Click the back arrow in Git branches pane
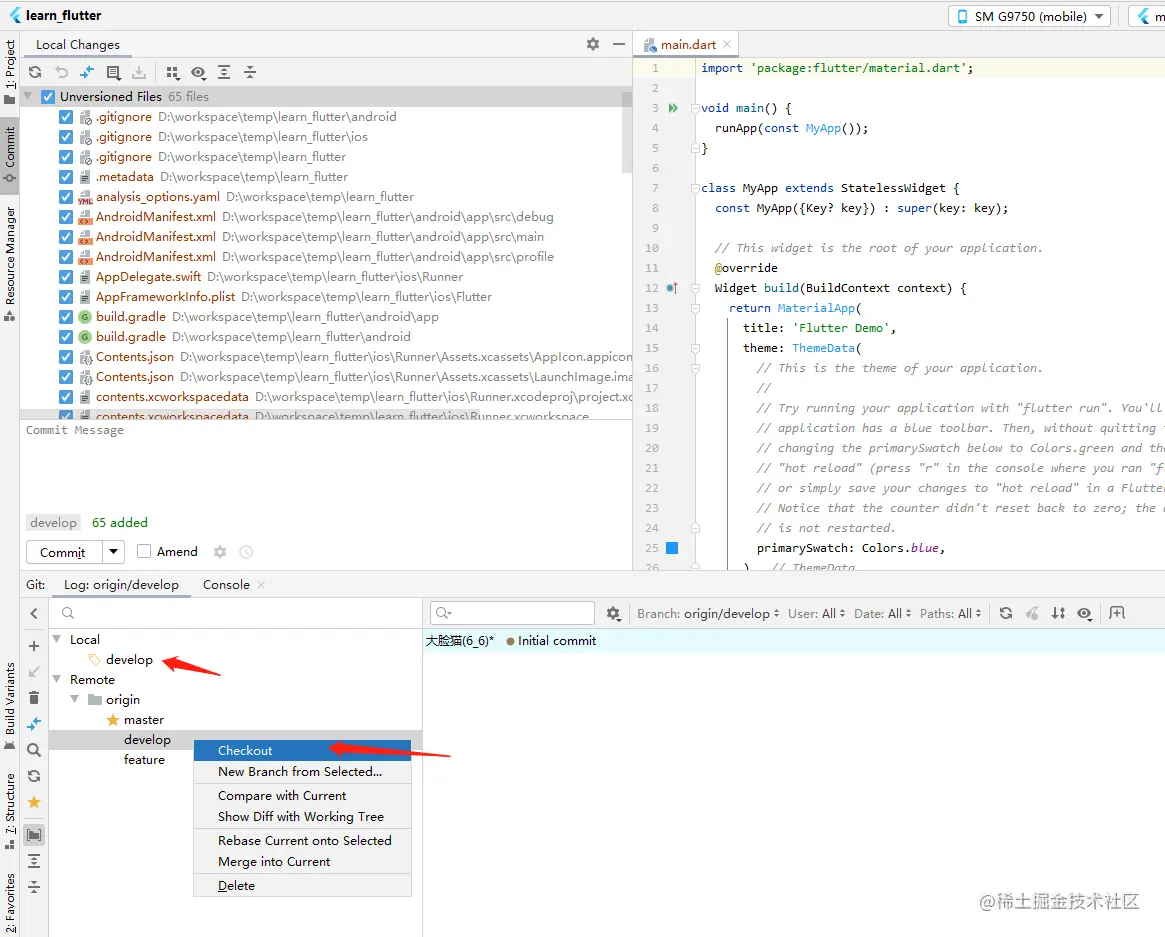The height and width of the screenshot is (937, 1165). (34, 613)
